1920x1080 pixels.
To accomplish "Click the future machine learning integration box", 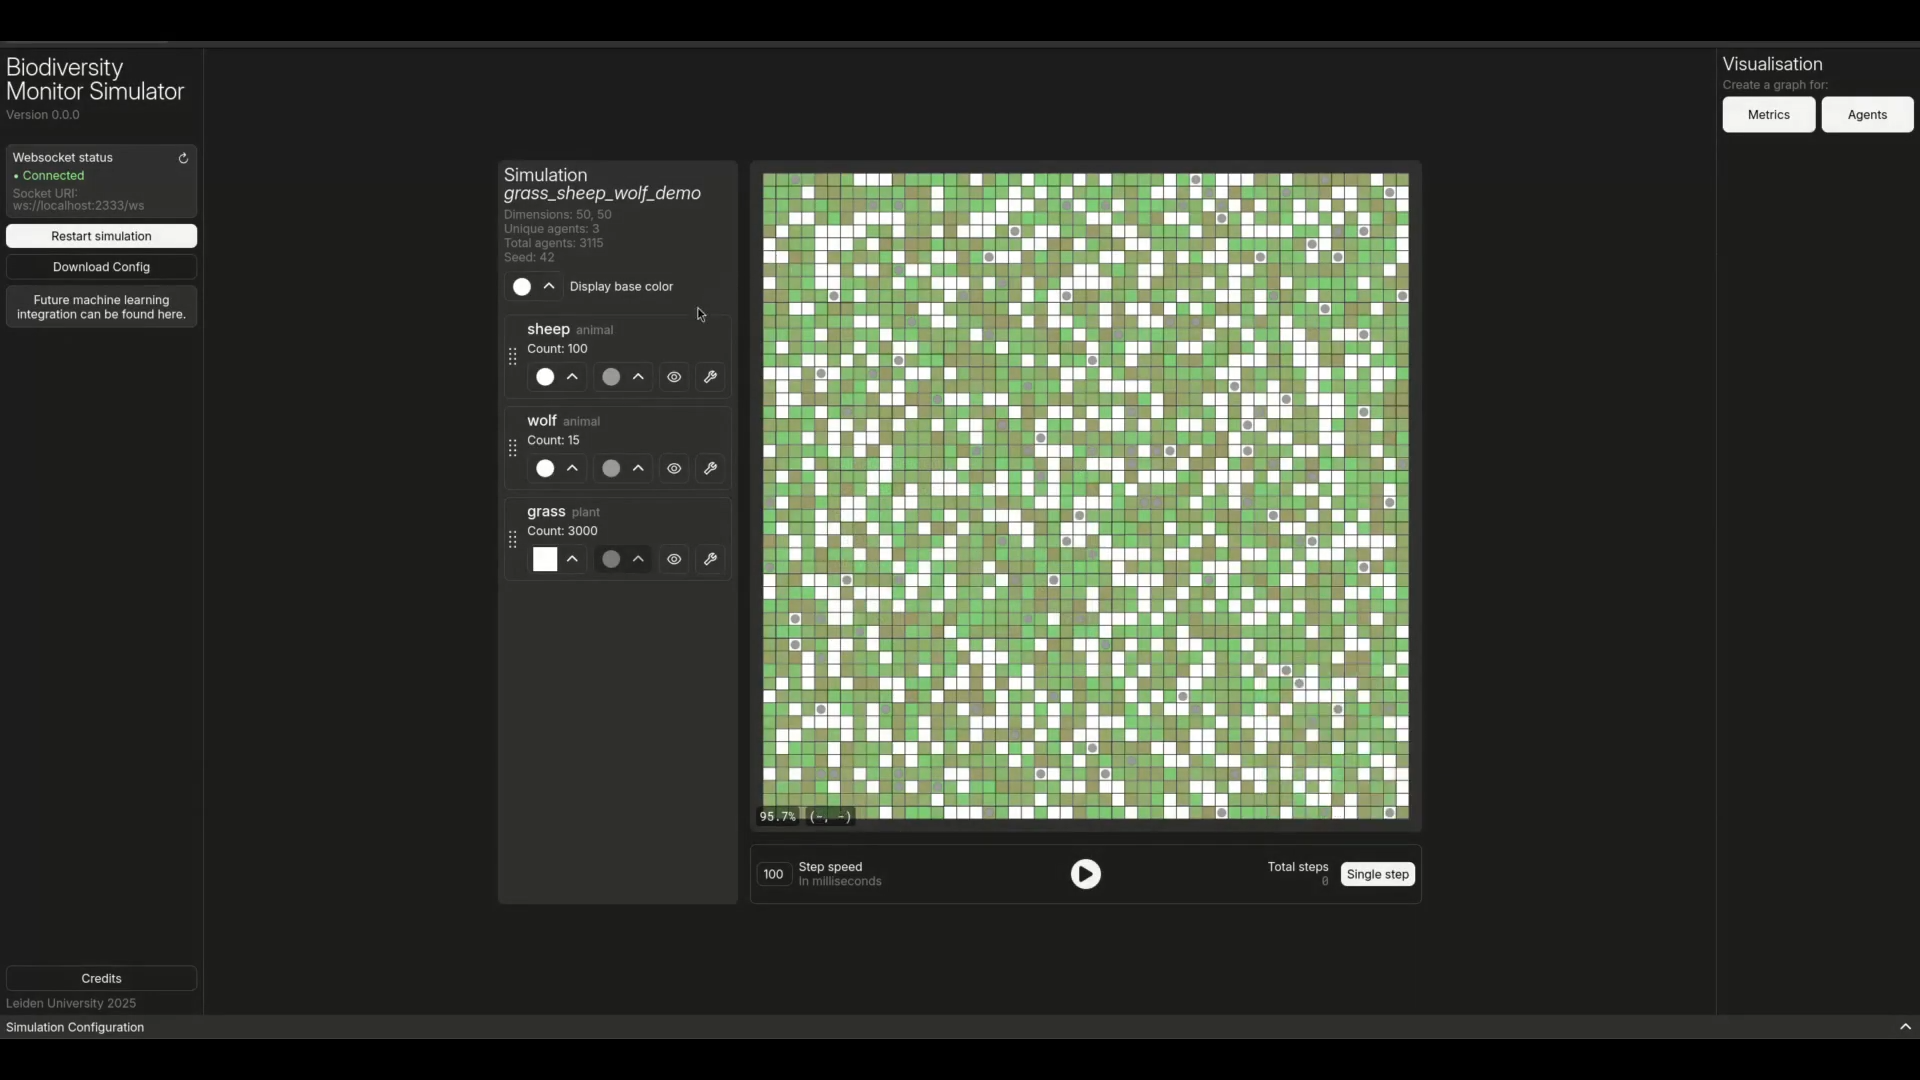I will [x=101, y=307].
